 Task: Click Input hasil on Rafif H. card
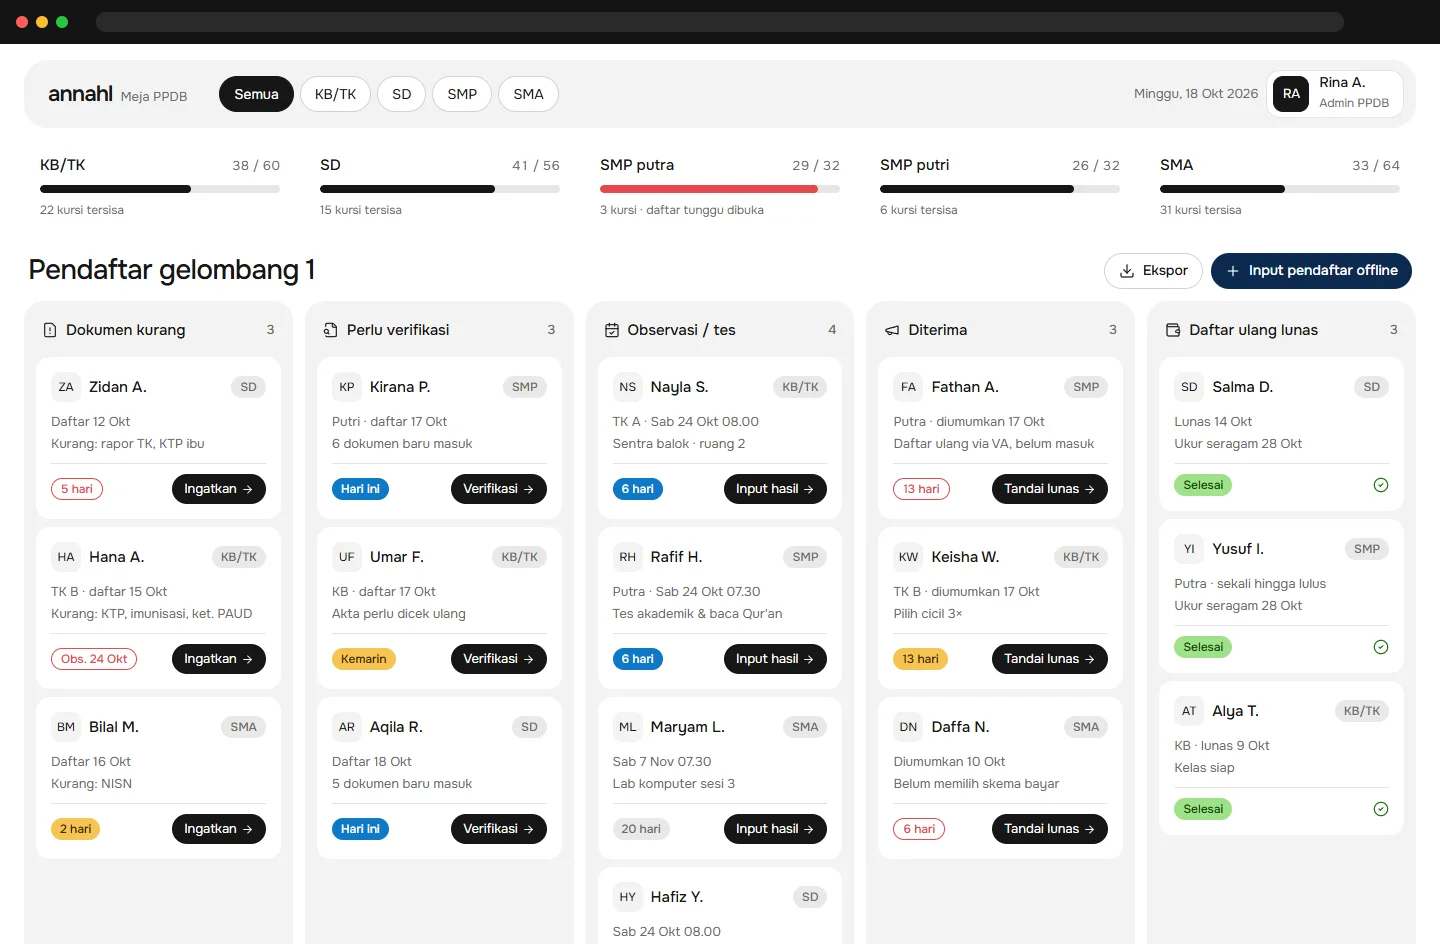tap(775, 659)
